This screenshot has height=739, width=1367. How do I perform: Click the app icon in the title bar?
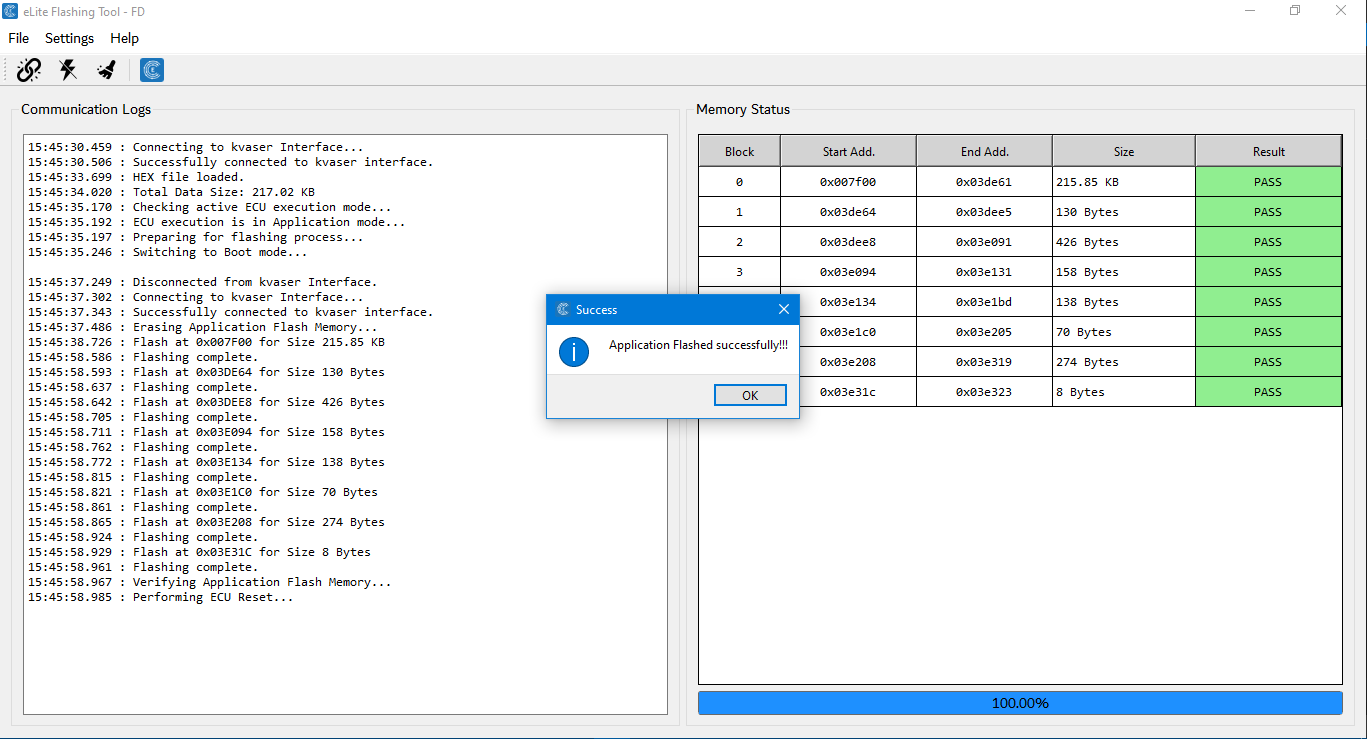[10, 11]
